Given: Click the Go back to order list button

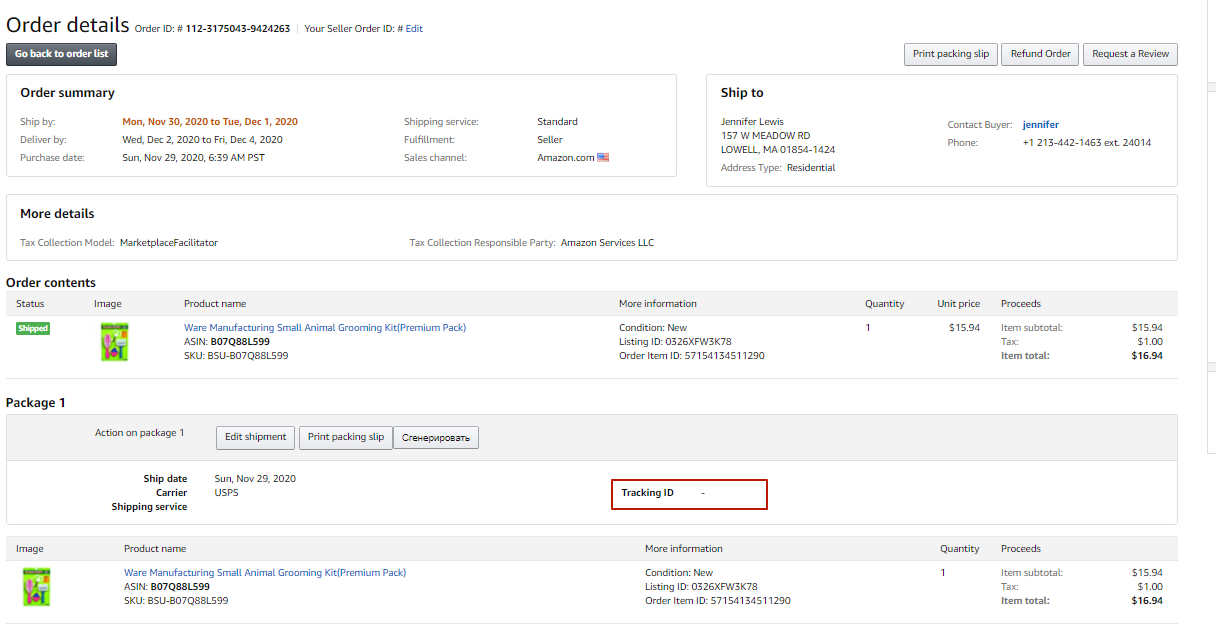Looking at the screenshot, I should coord(61,54).
